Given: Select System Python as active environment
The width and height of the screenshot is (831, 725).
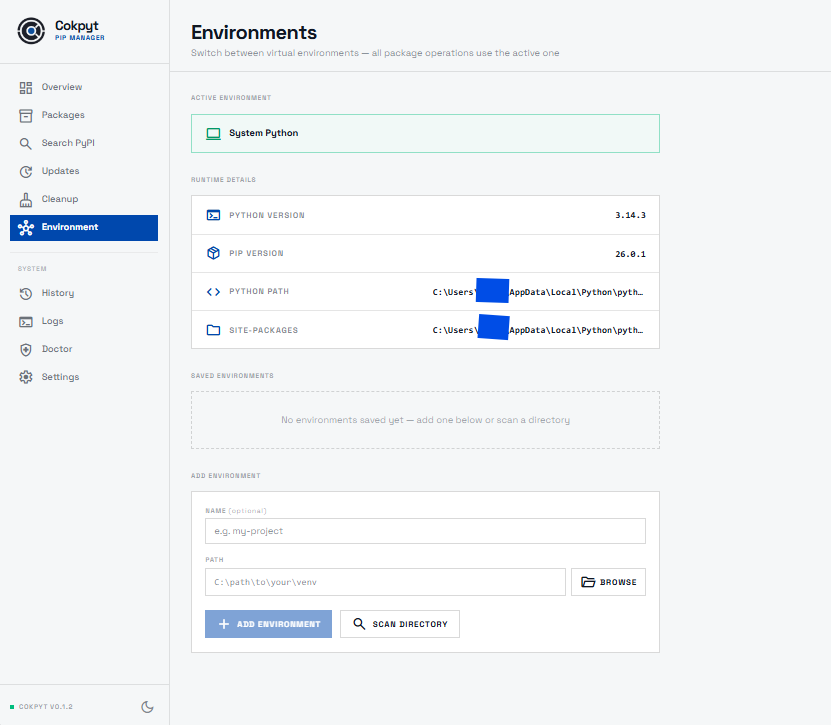Looking at the screenshot, I should pyautogui.click(x=424, y=133).
